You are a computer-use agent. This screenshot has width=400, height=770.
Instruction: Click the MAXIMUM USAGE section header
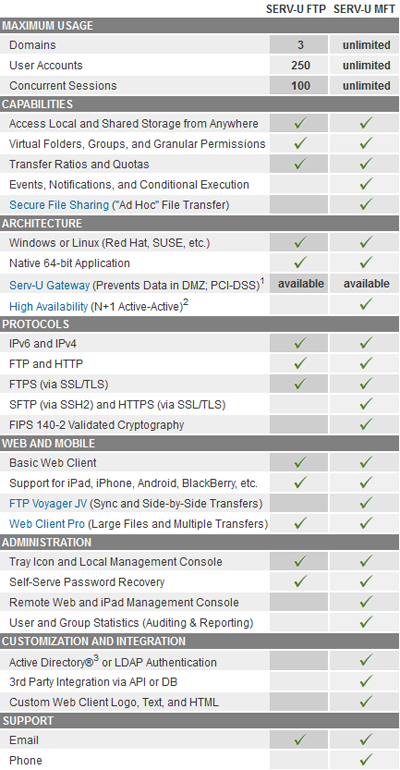200,26
